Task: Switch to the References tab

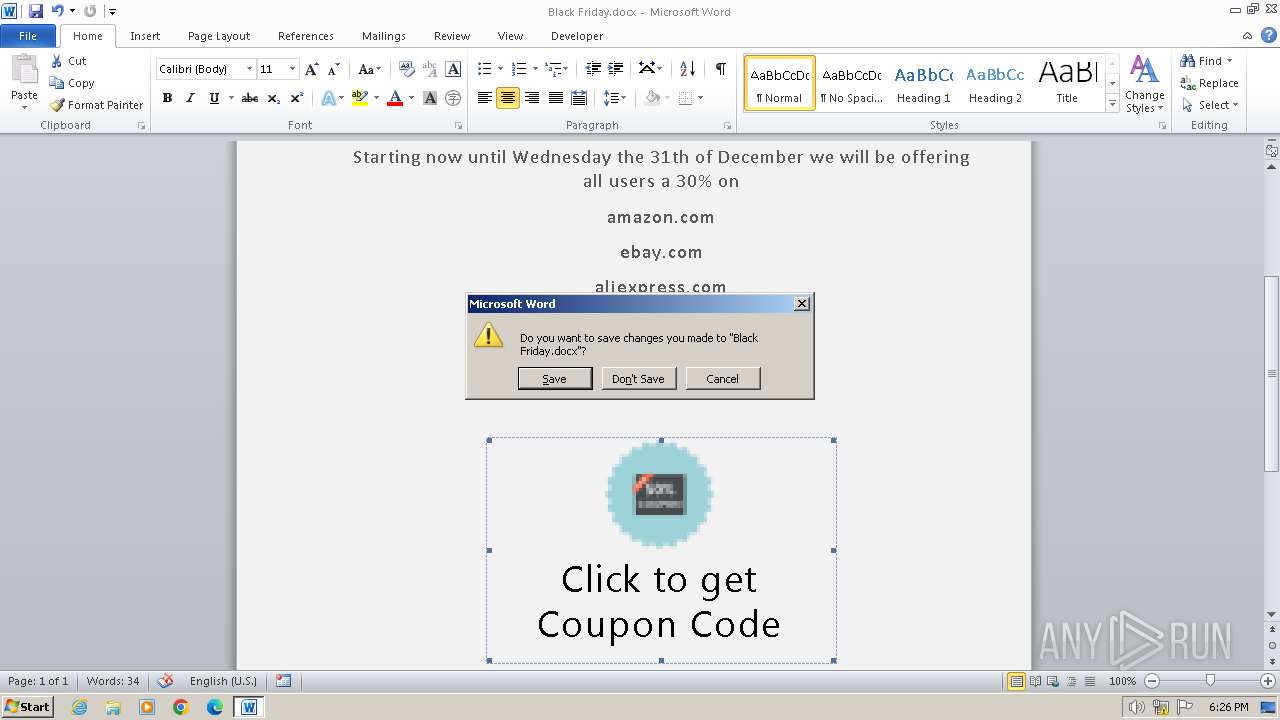Action: tap(306, 36)
